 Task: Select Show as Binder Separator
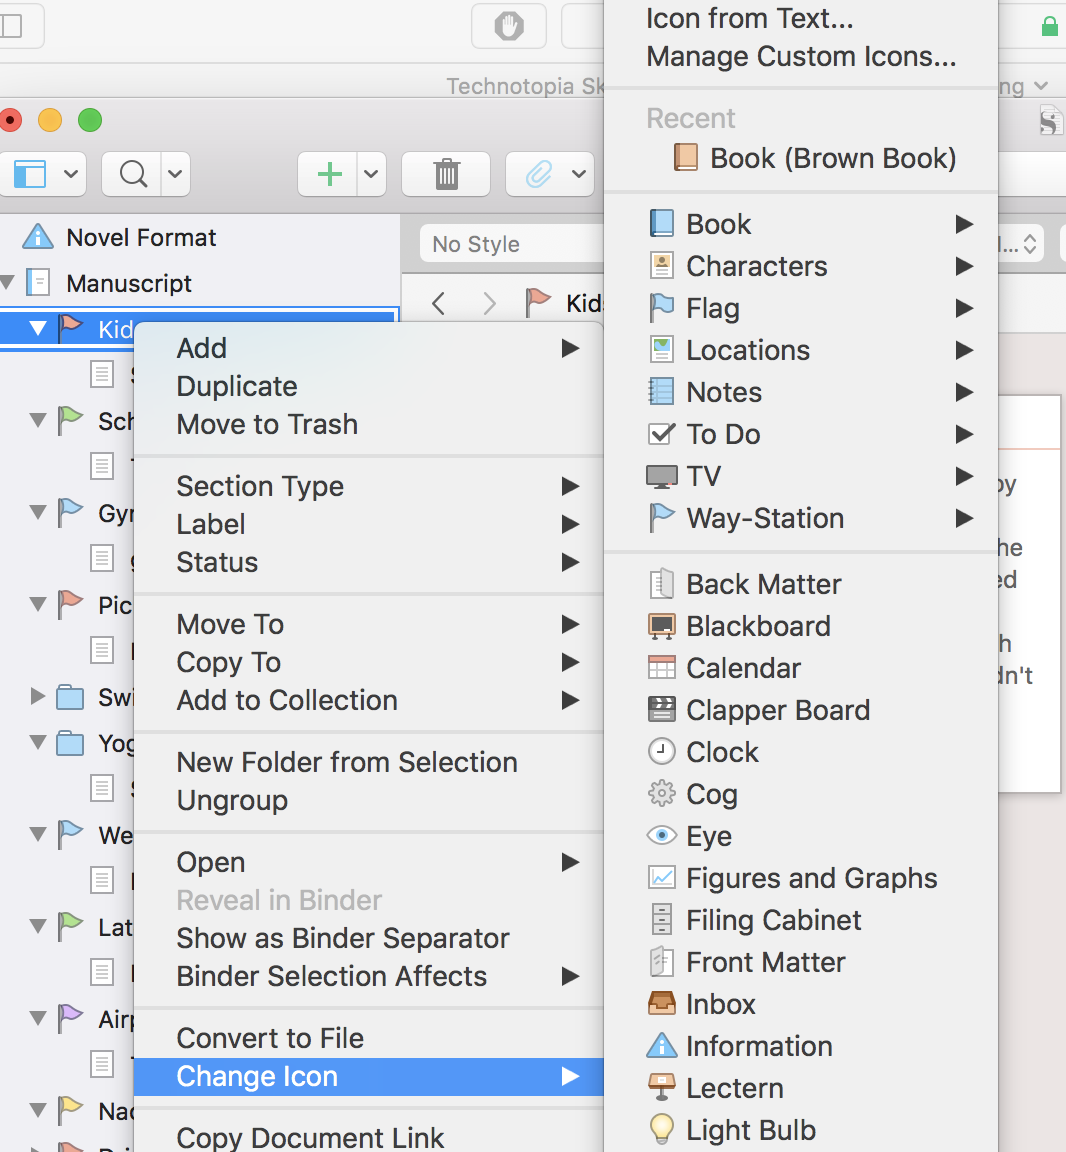369,939
